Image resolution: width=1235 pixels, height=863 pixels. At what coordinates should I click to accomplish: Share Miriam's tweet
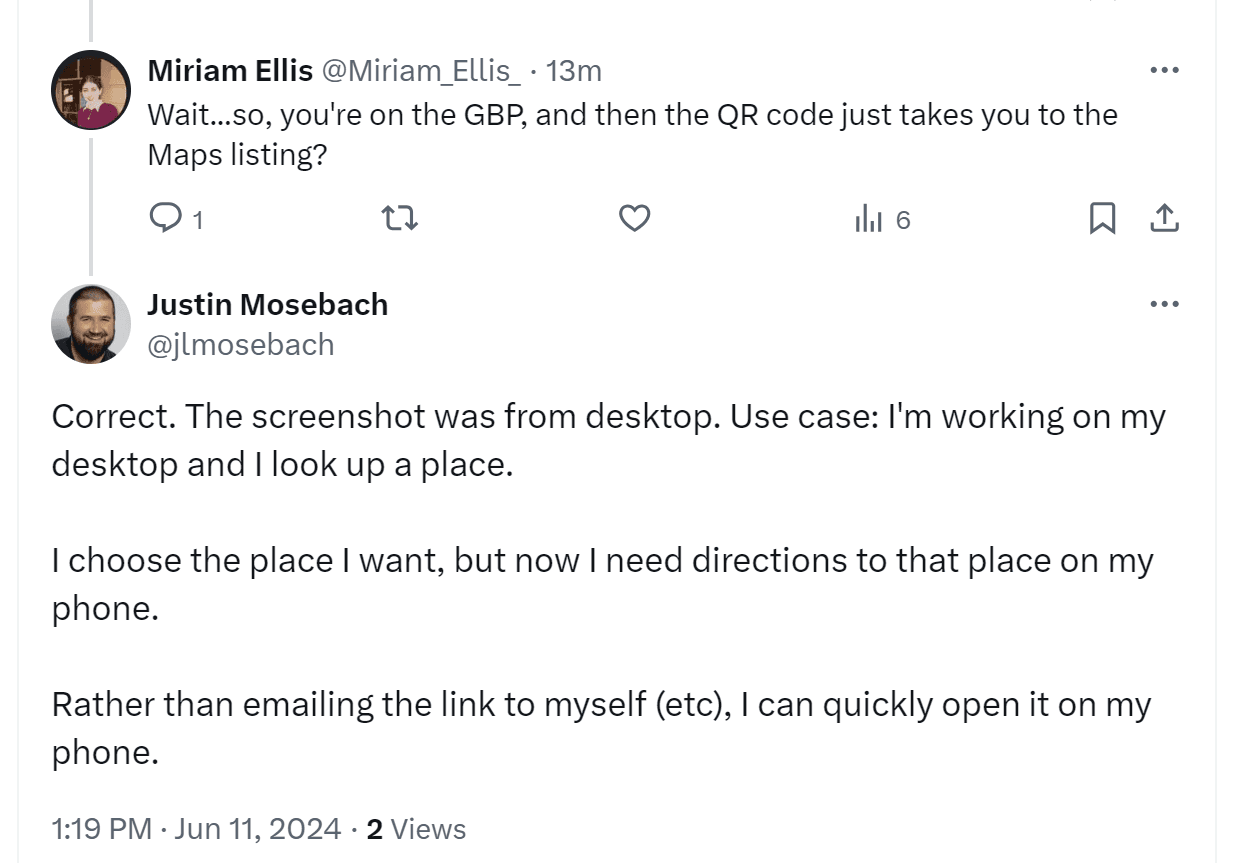[1163, 218]
